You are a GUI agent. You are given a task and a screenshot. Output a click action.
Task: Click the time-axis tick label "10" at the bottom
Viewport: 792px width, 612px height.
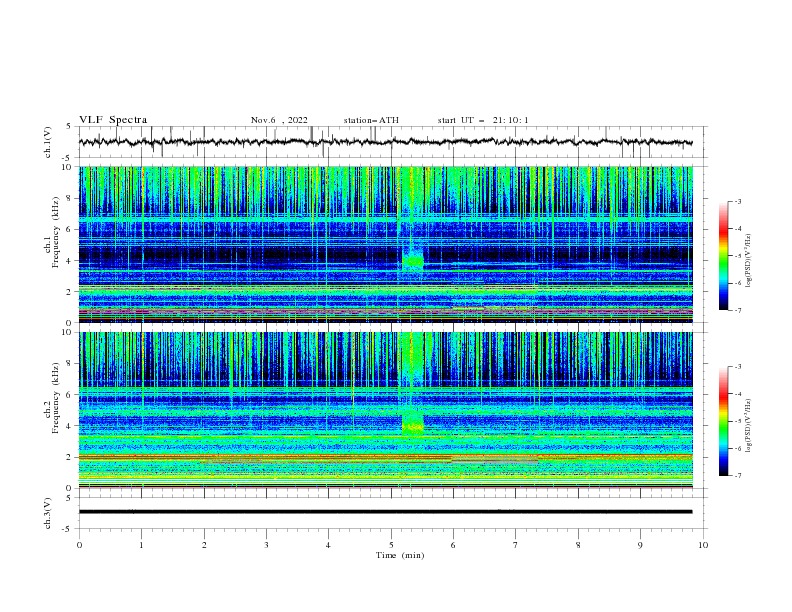[703, 545]
